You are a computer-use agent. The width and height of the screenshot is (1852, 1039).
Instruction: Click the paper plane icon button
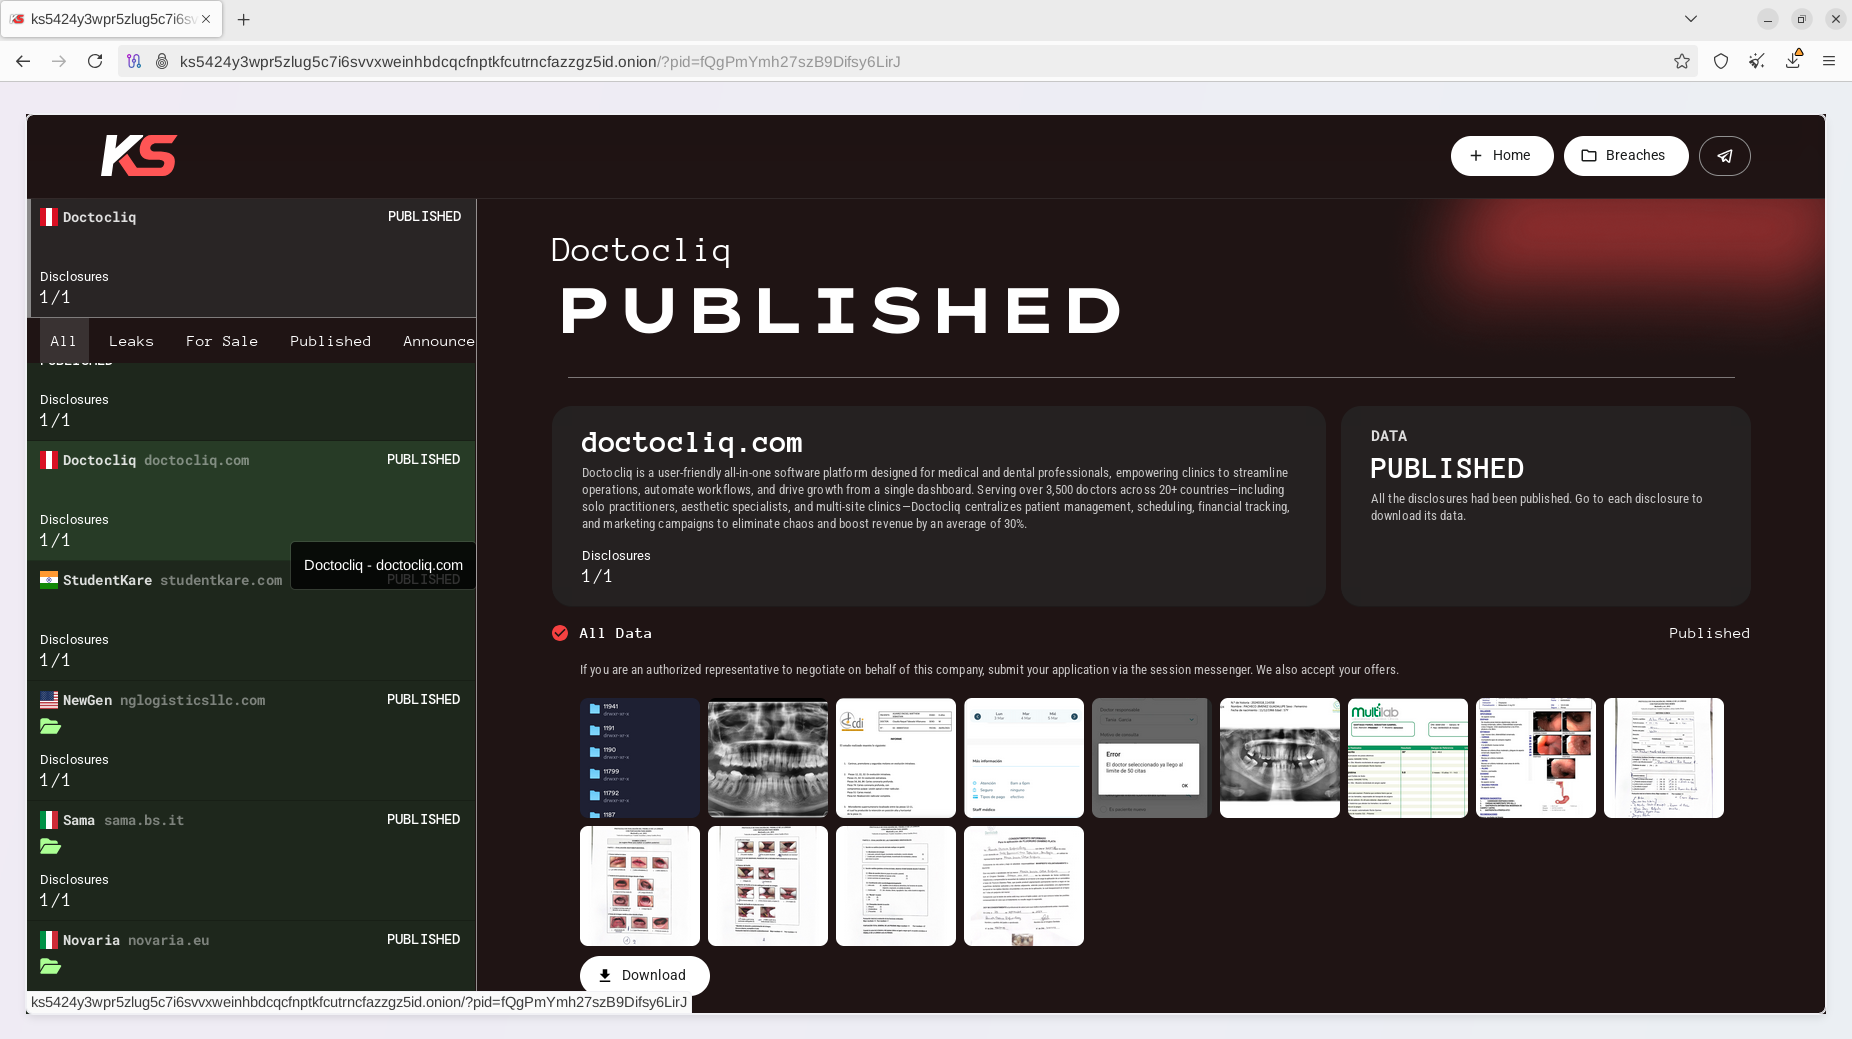pyautogui.click(x=1724, y=156)
